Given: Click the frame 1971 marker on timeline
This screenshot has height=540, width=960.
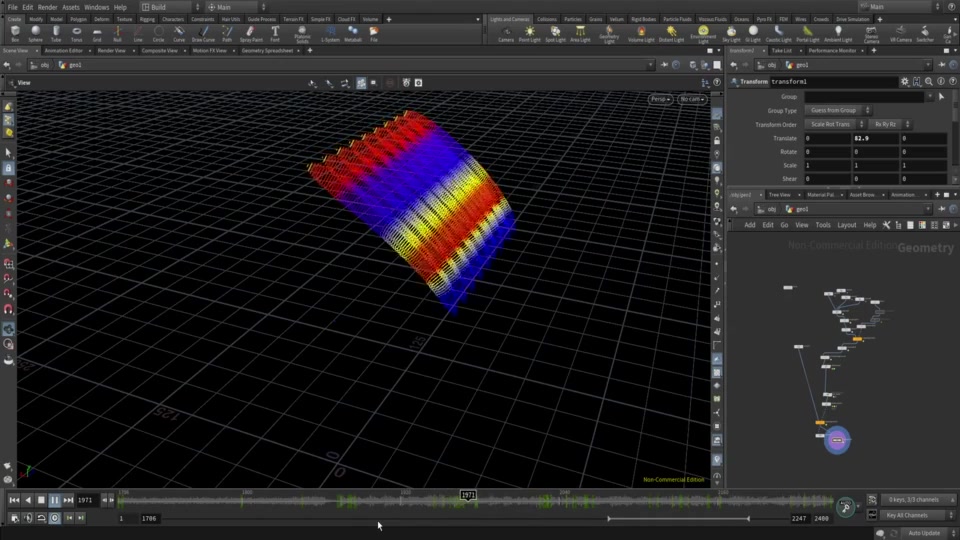Looking at the screenshot, I should click(x=467, y=495).
